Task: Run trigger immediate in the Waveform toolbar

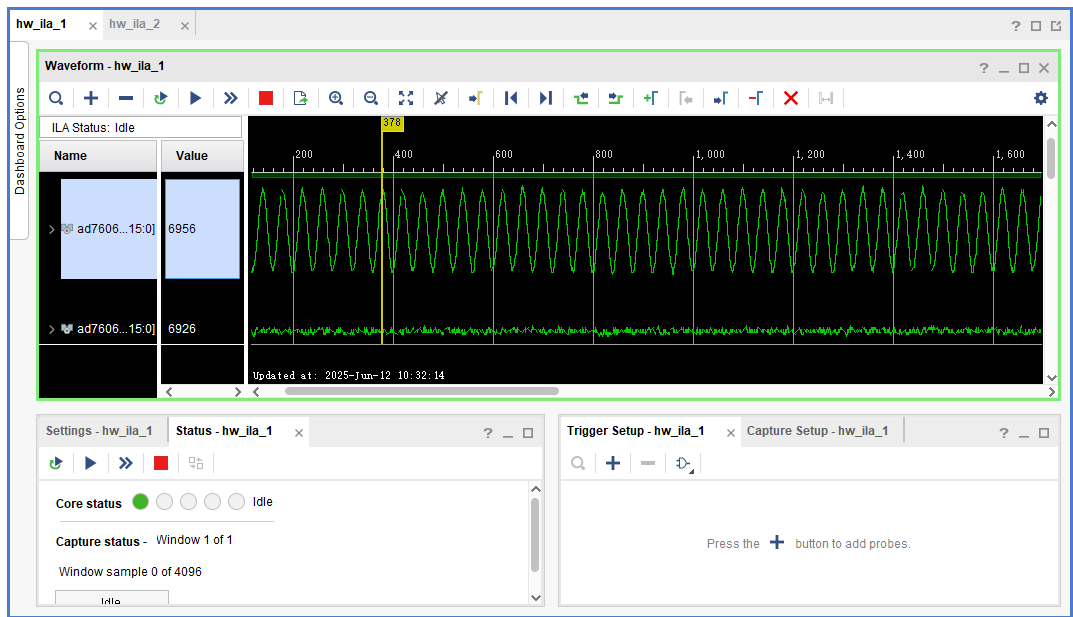Action: click(x=231, y=99)
